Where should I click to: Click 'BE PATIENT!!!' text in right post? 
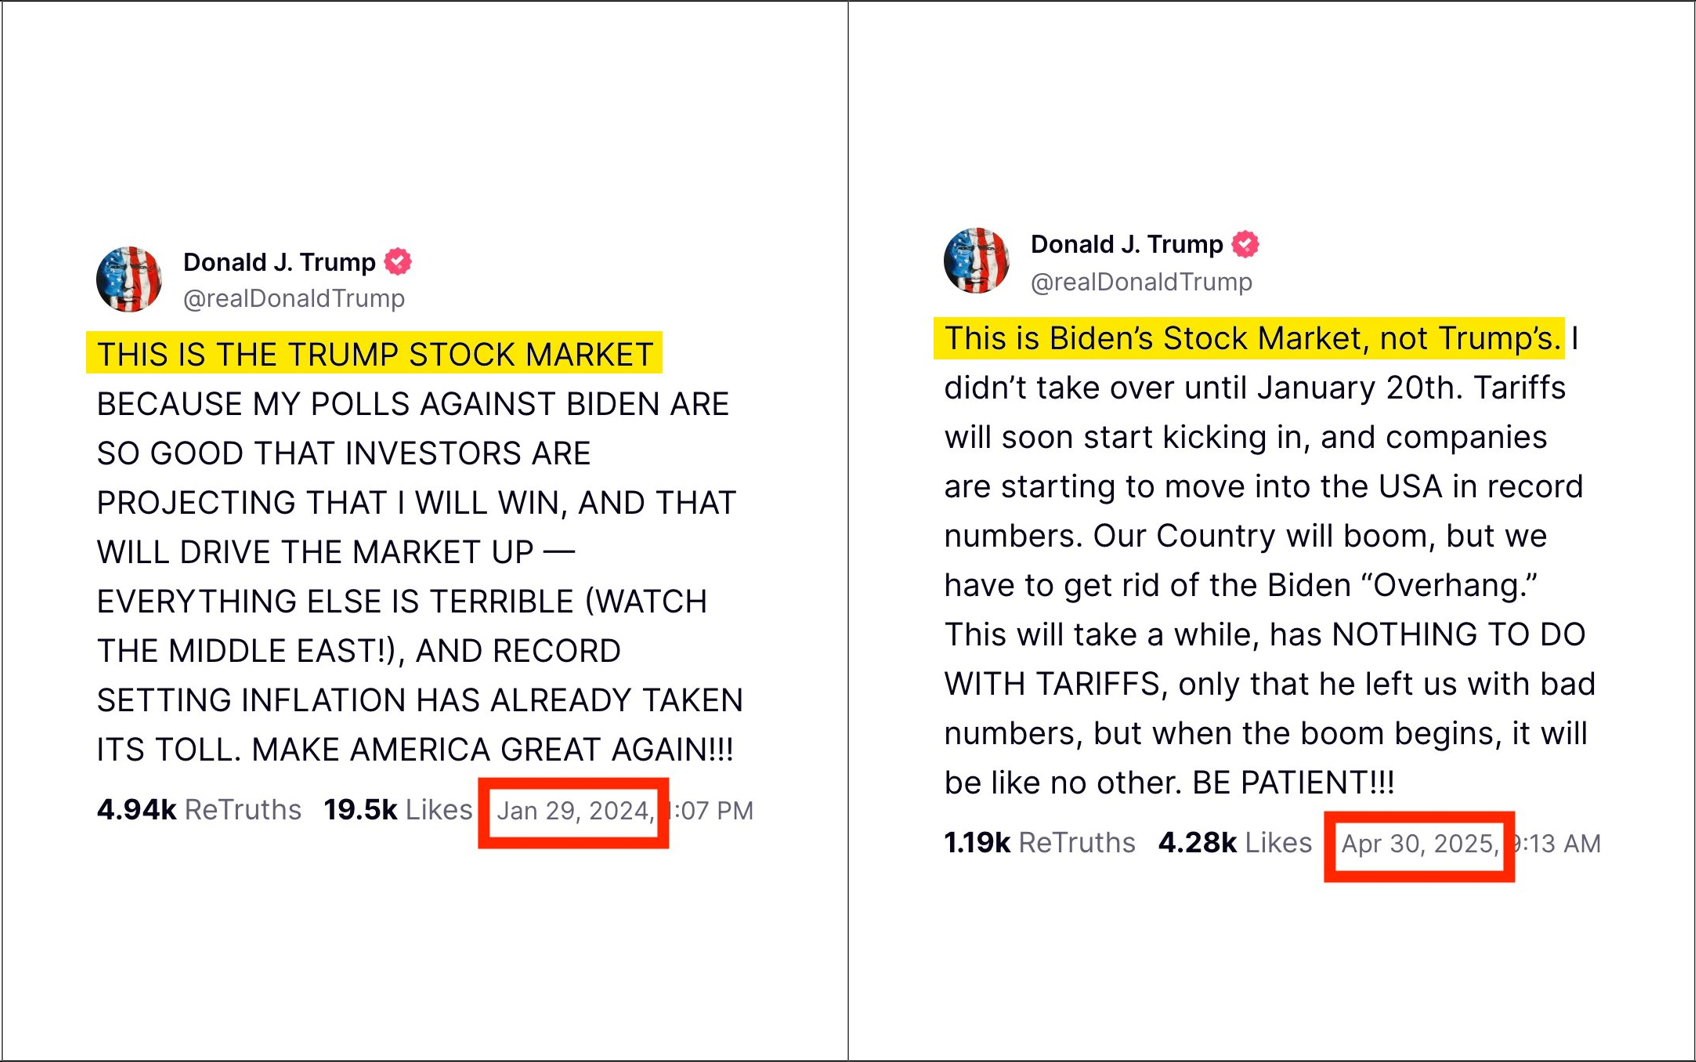click(1293, 782)
